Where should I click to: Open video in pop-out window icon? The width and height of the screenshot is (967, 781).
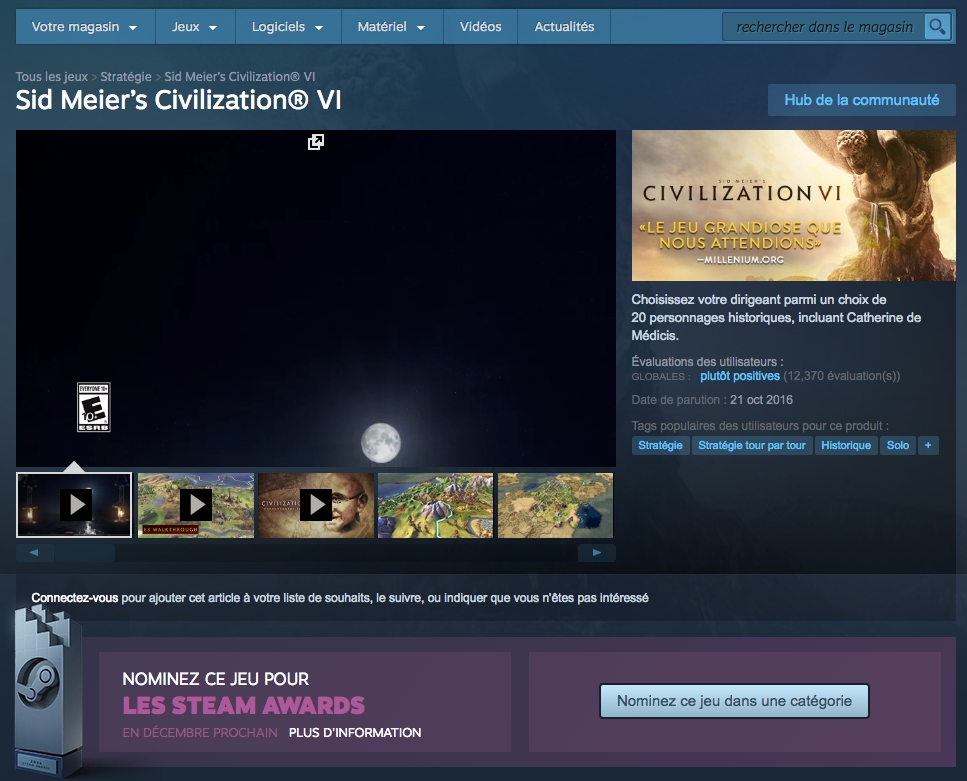316,142
